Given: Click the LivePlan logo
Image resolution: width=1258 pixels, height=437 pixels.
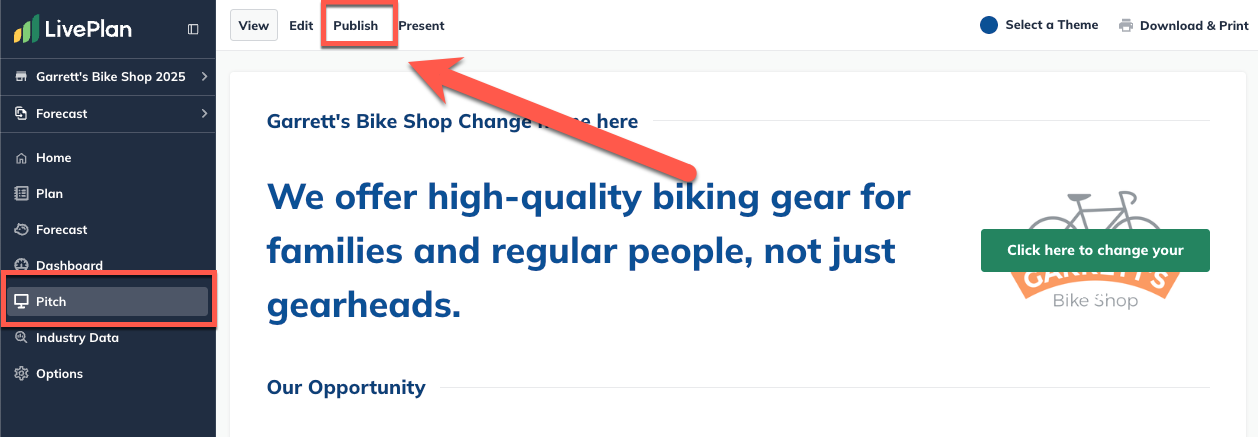Looking at the screenshot, I should 72,29.
